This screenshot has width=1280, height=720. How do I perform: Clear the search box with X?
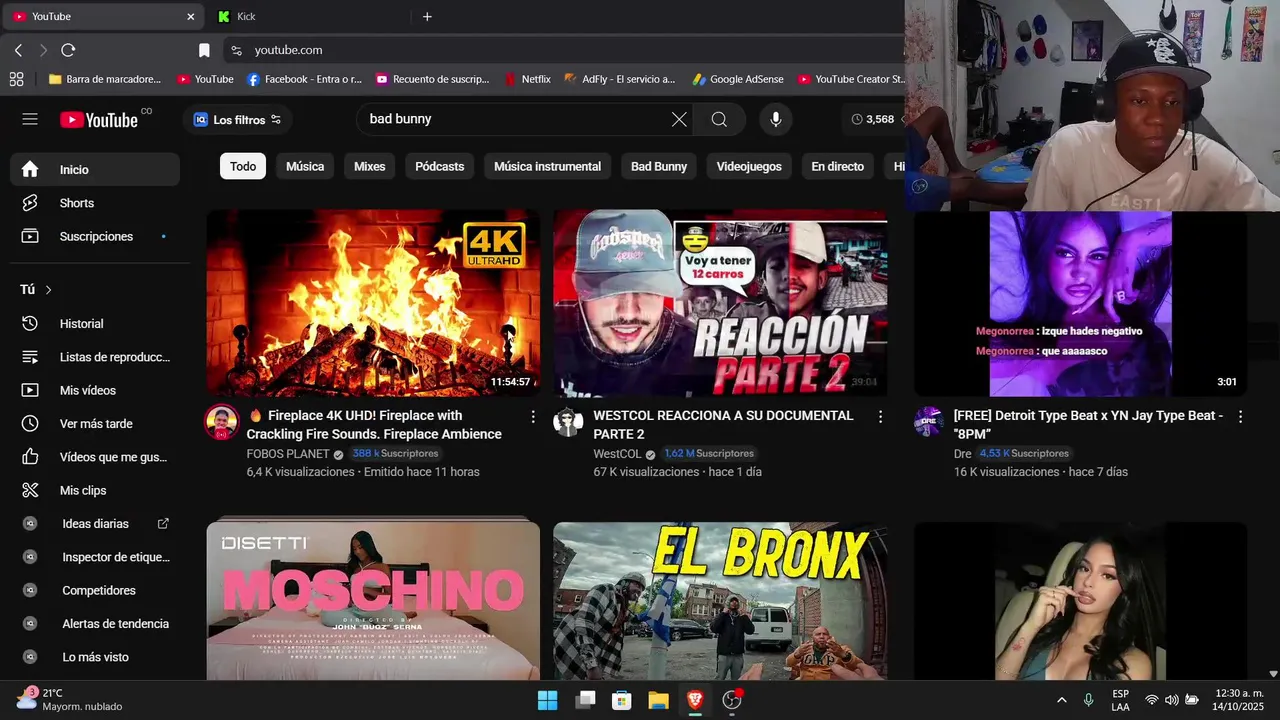(679, 119)
